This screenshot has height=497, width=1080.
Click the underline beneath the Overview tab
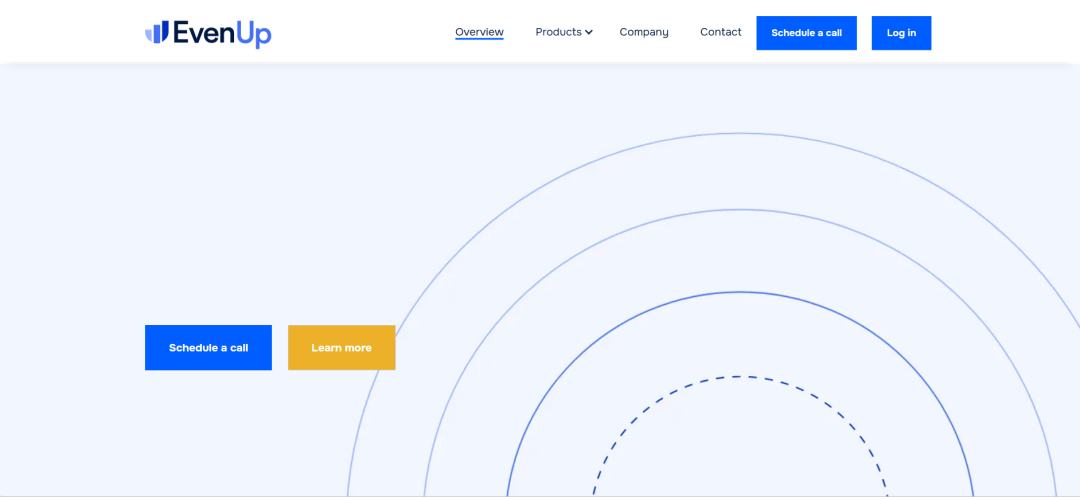(x=479, y=40)
